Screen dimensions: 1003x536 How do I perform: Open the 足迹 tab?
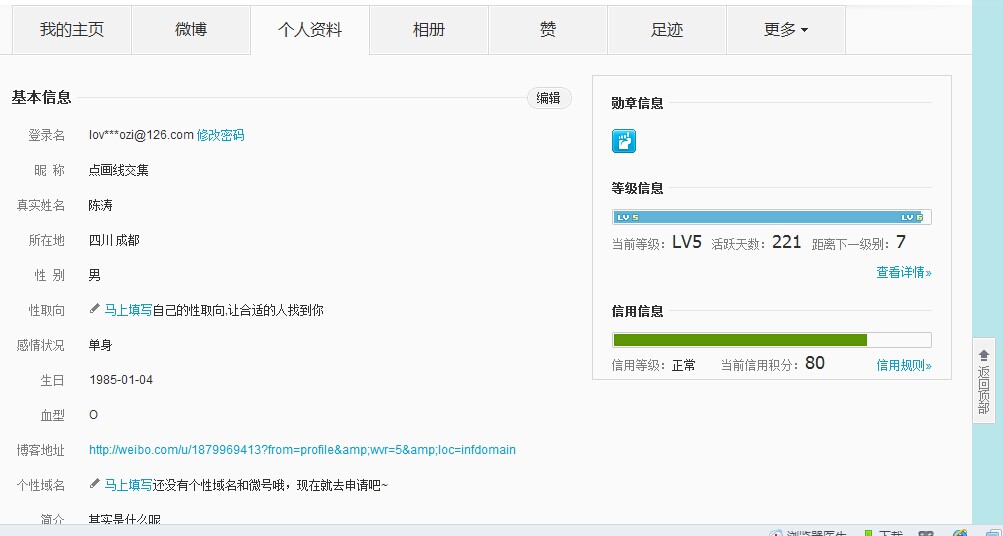(x=667, y=30)
